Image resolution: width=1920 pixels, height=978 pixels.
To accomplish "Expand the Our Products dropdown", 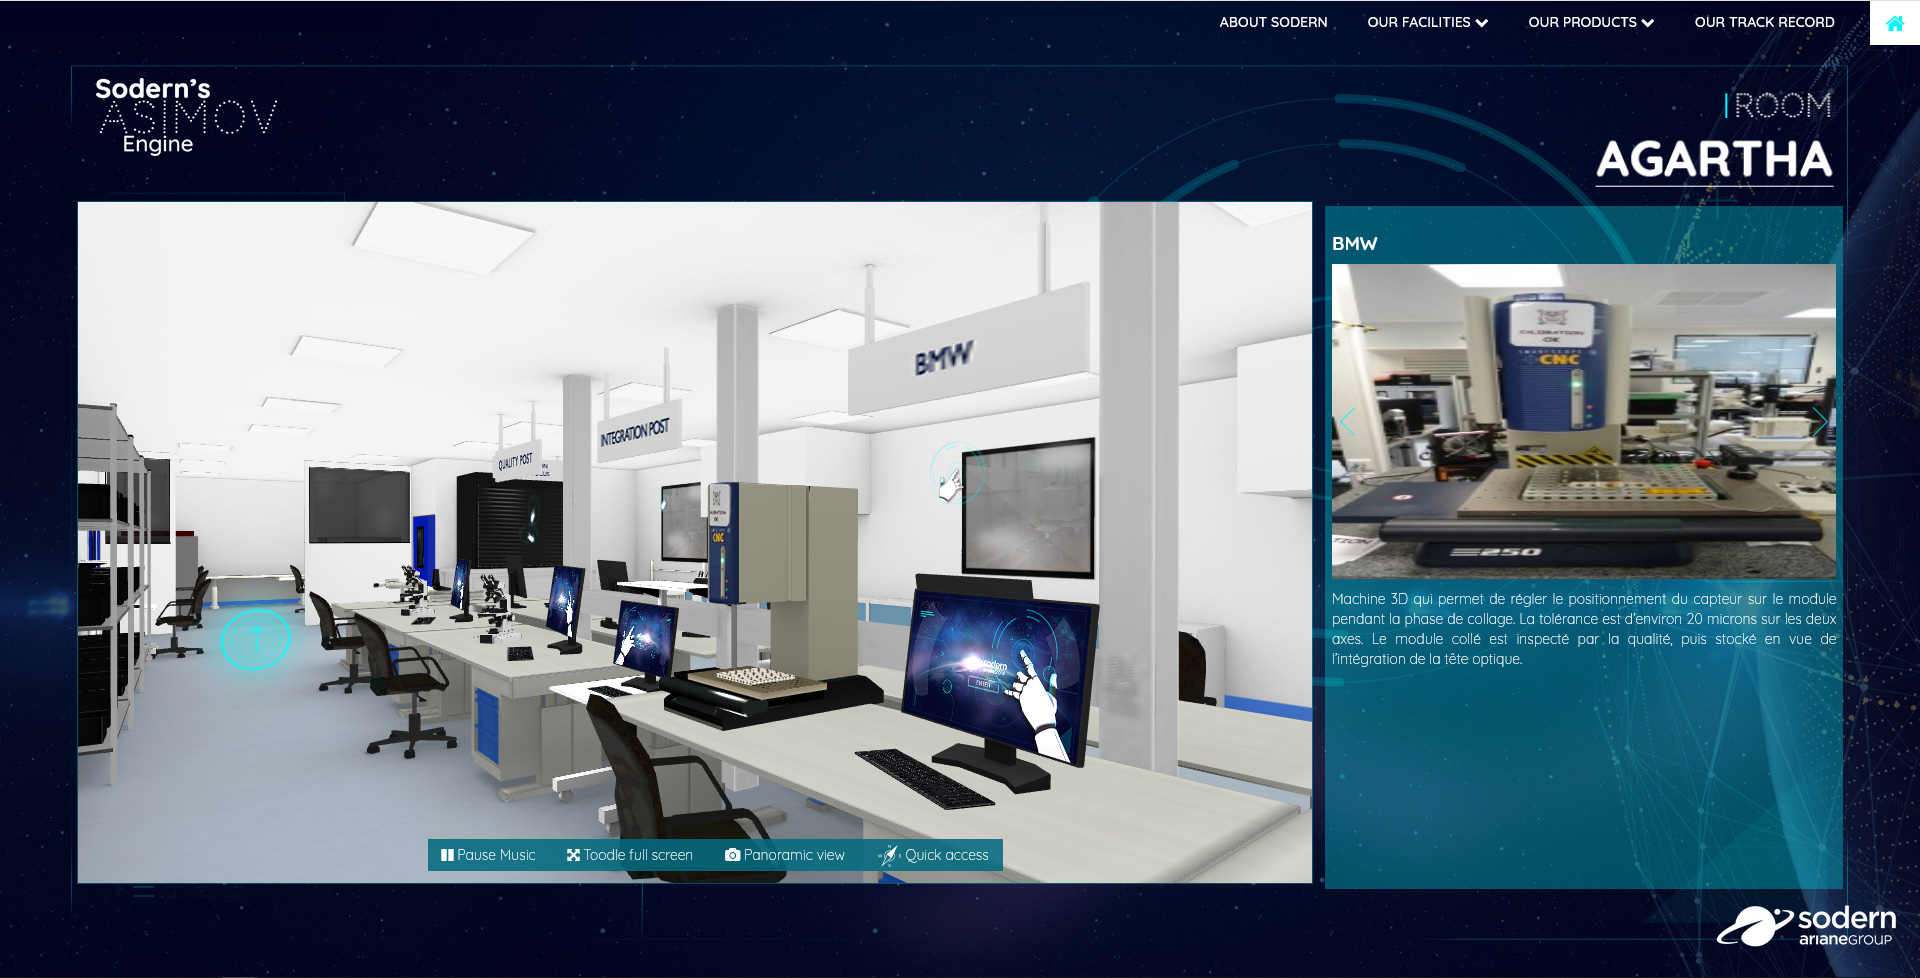I will (x=1590, y=22).
